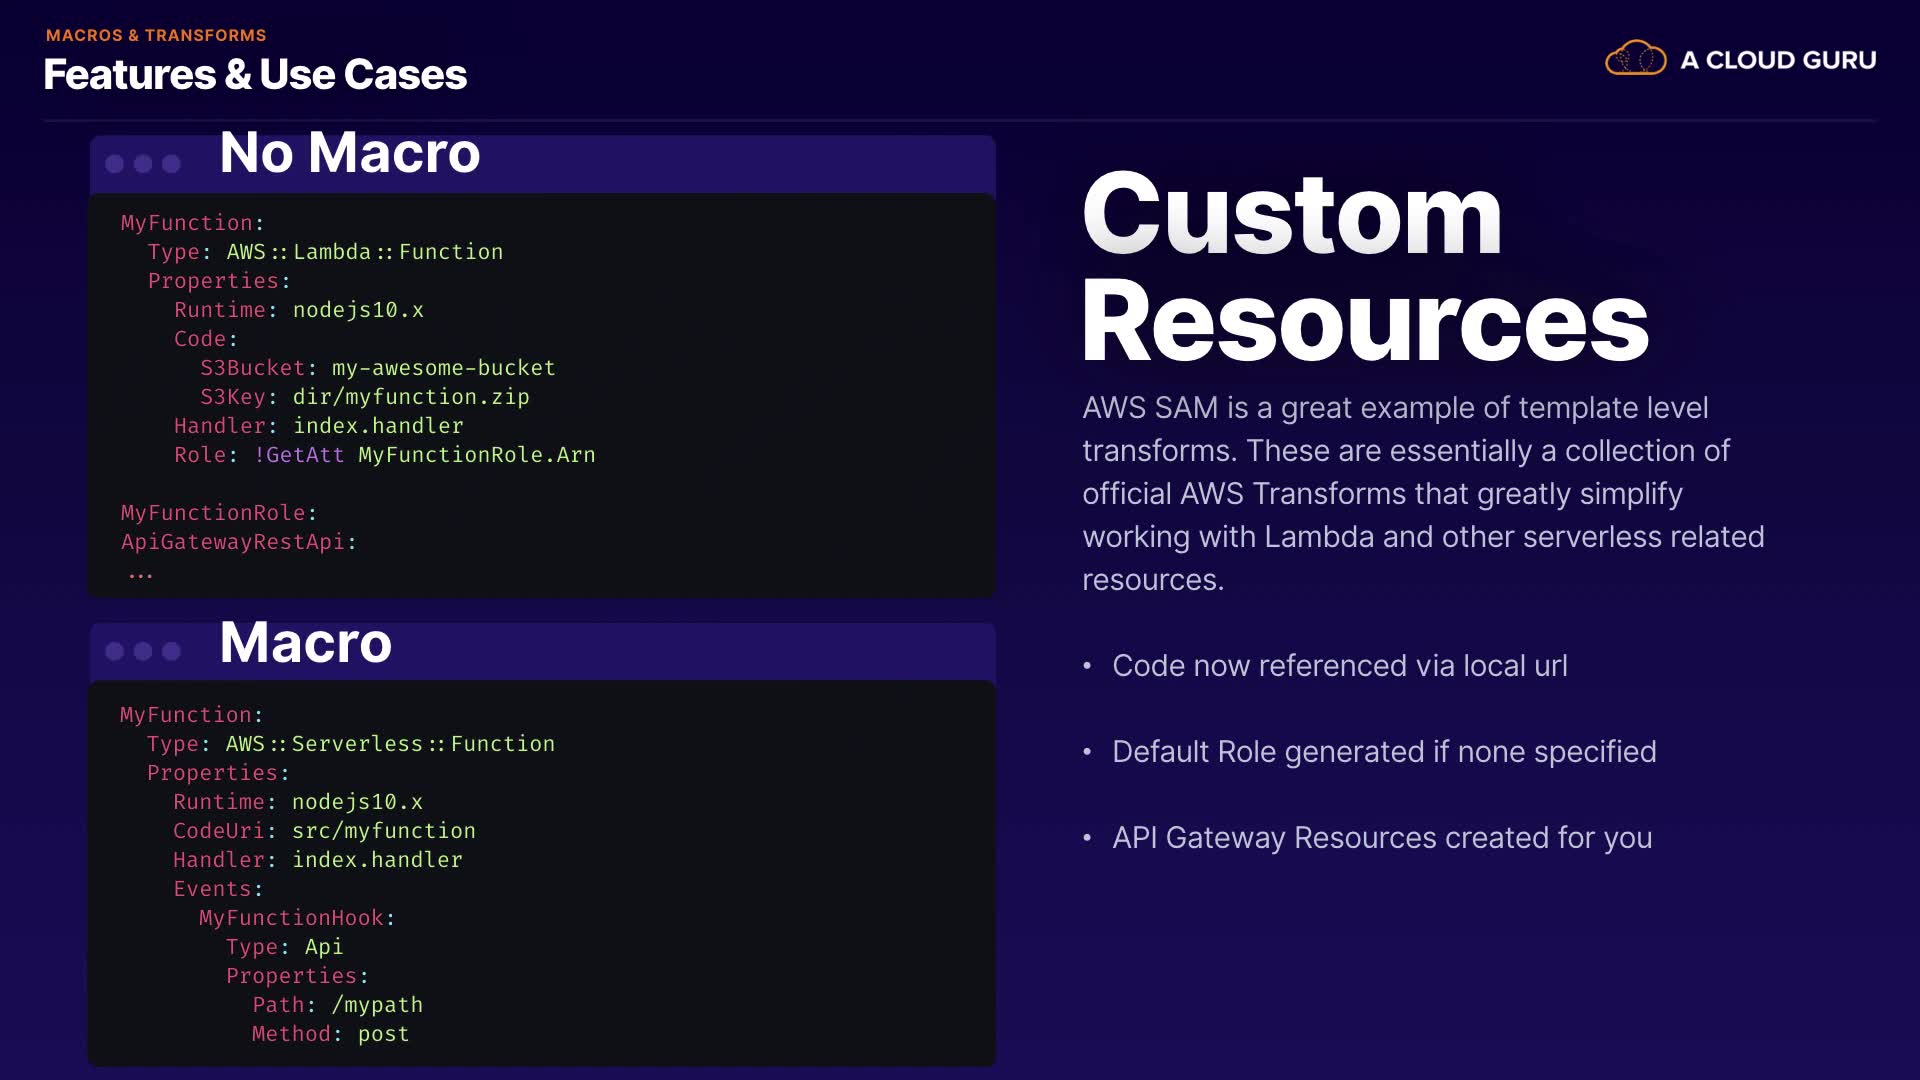Click the AWS::Serverless::Function type value
Image resolution: width=1920 pixels, height=1080 pixels.
pos(390,744)
